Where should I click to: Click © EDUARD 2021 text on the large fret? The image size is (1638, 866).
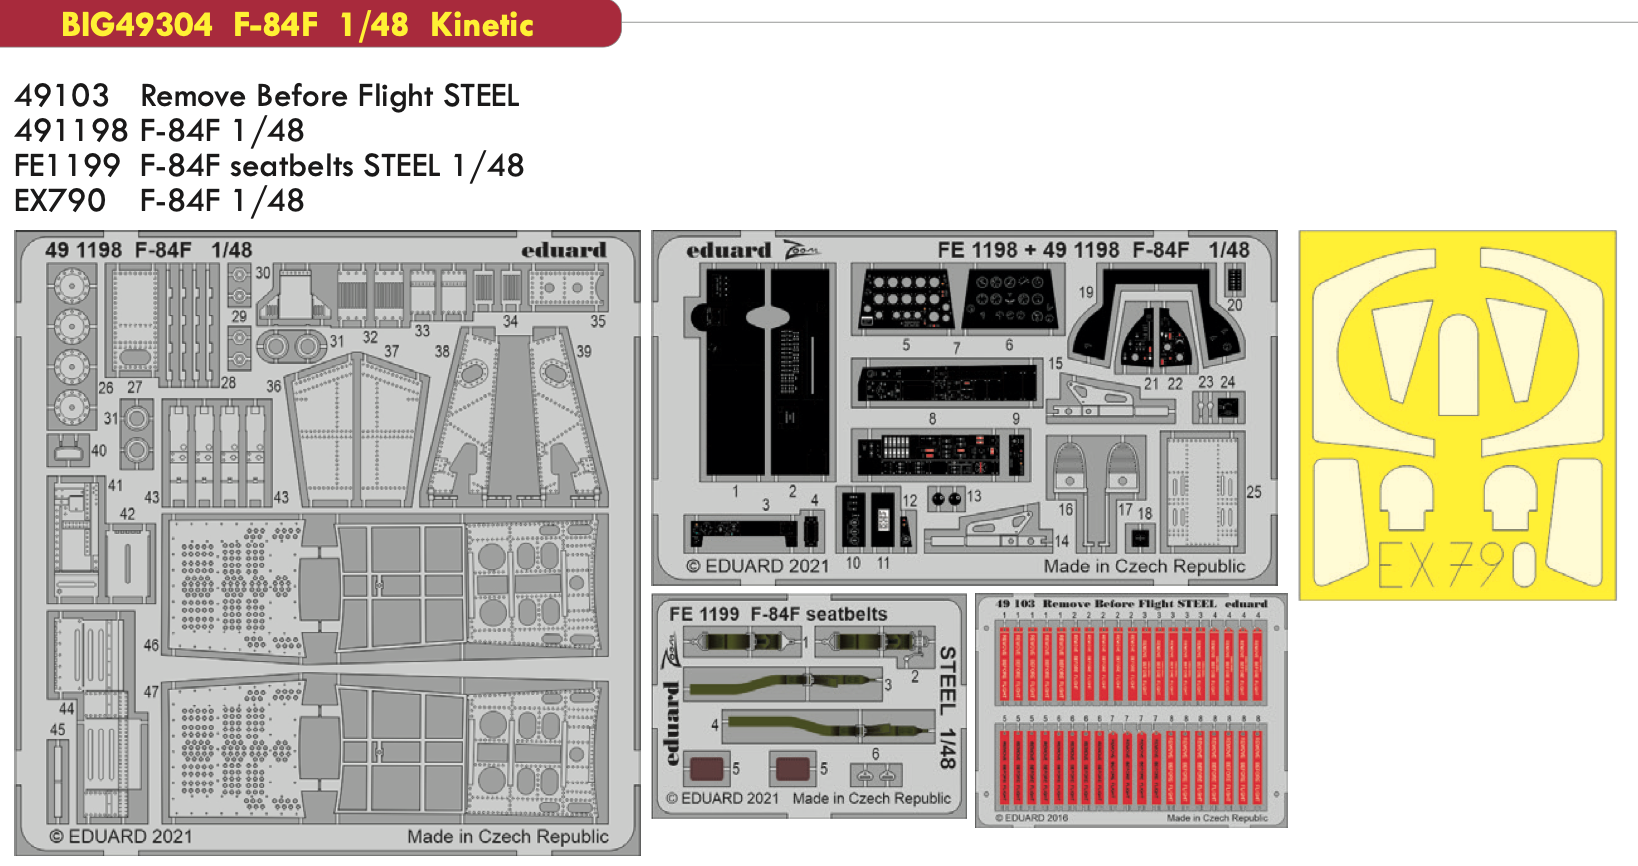pos(121,836)
